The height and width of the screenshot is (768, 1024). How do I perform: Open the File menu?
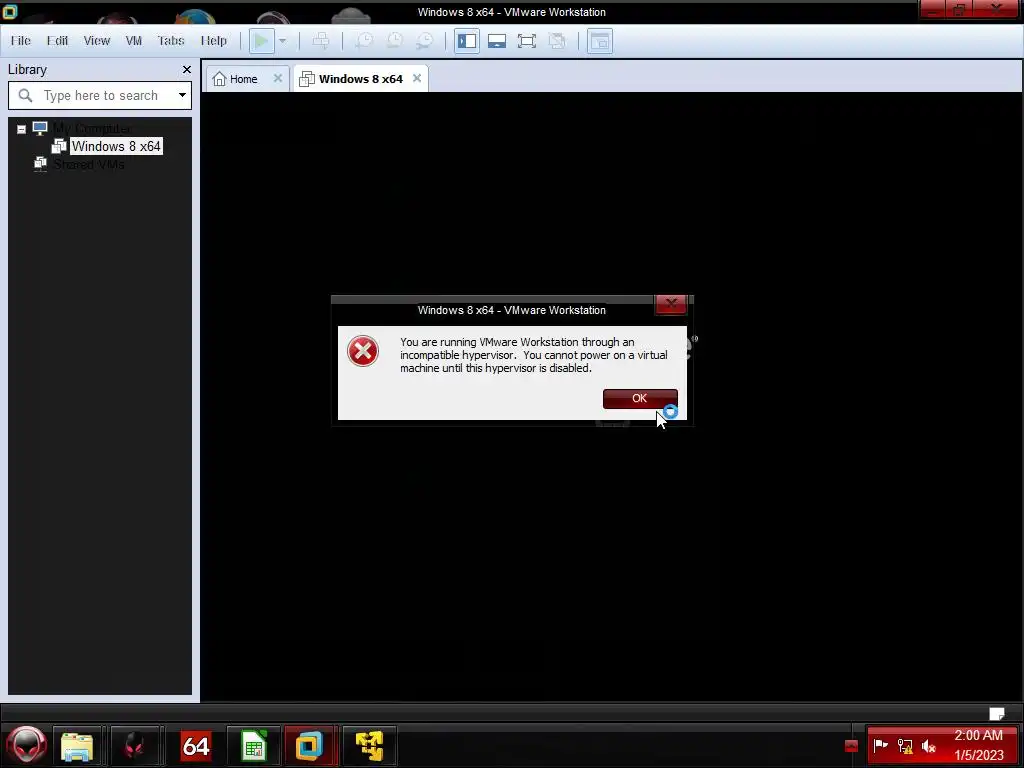click(x=21, y=40)
